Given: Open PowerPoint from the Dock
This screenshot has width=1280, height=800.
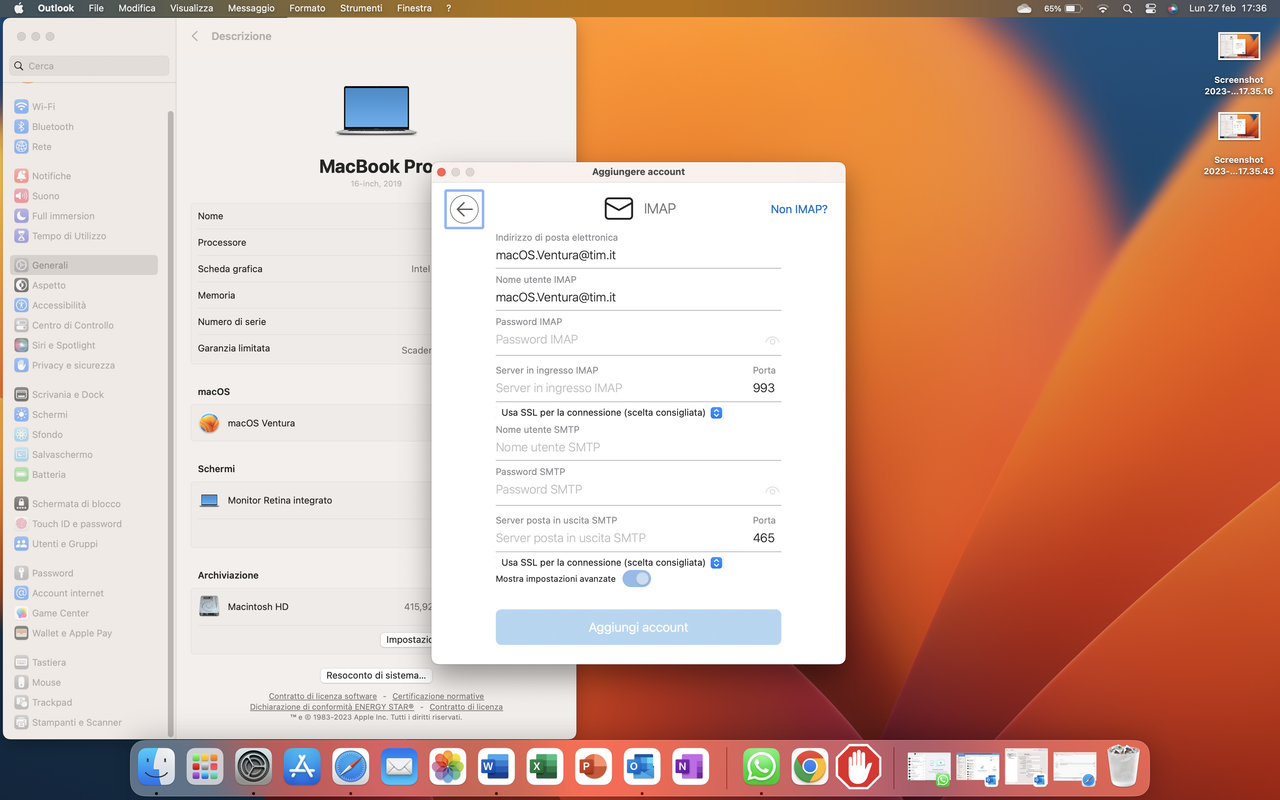Looking at the screenshot, I should coord(594,767).
